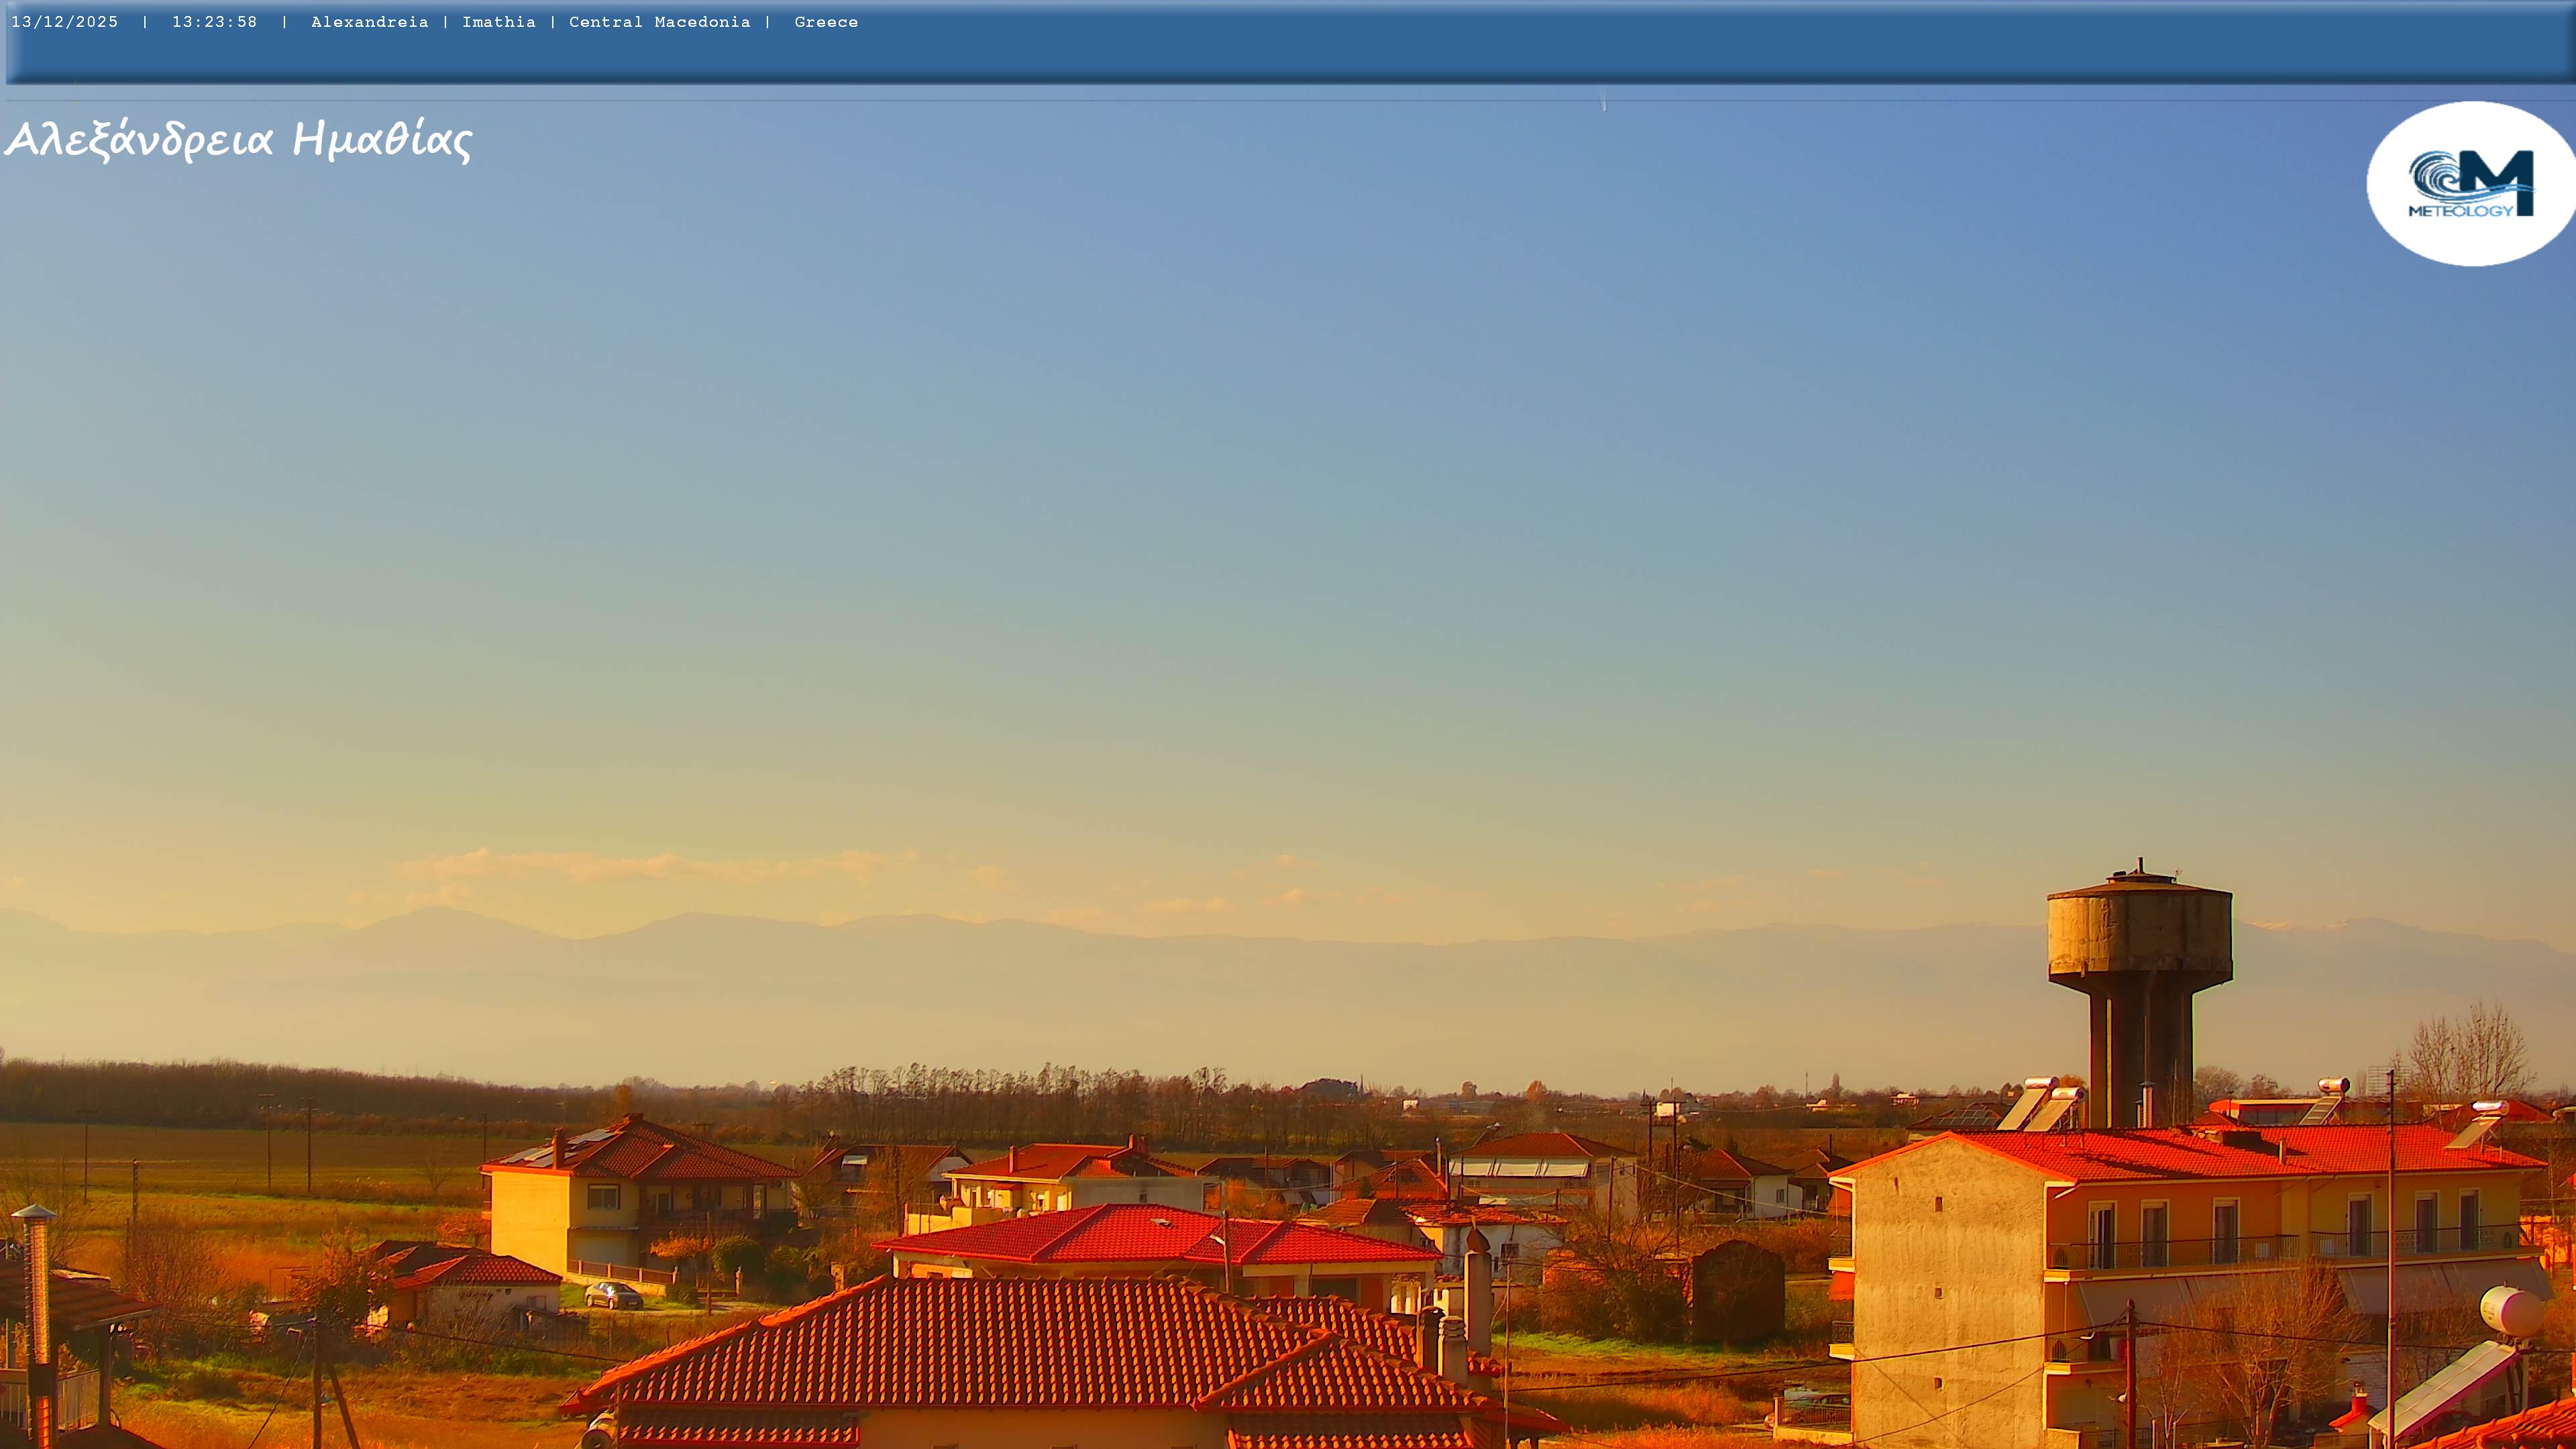Image resolution: width=2576 pixels, height=1449 pixels.
Task: Click the parked car near yellow house
Action: (613, 1296)
